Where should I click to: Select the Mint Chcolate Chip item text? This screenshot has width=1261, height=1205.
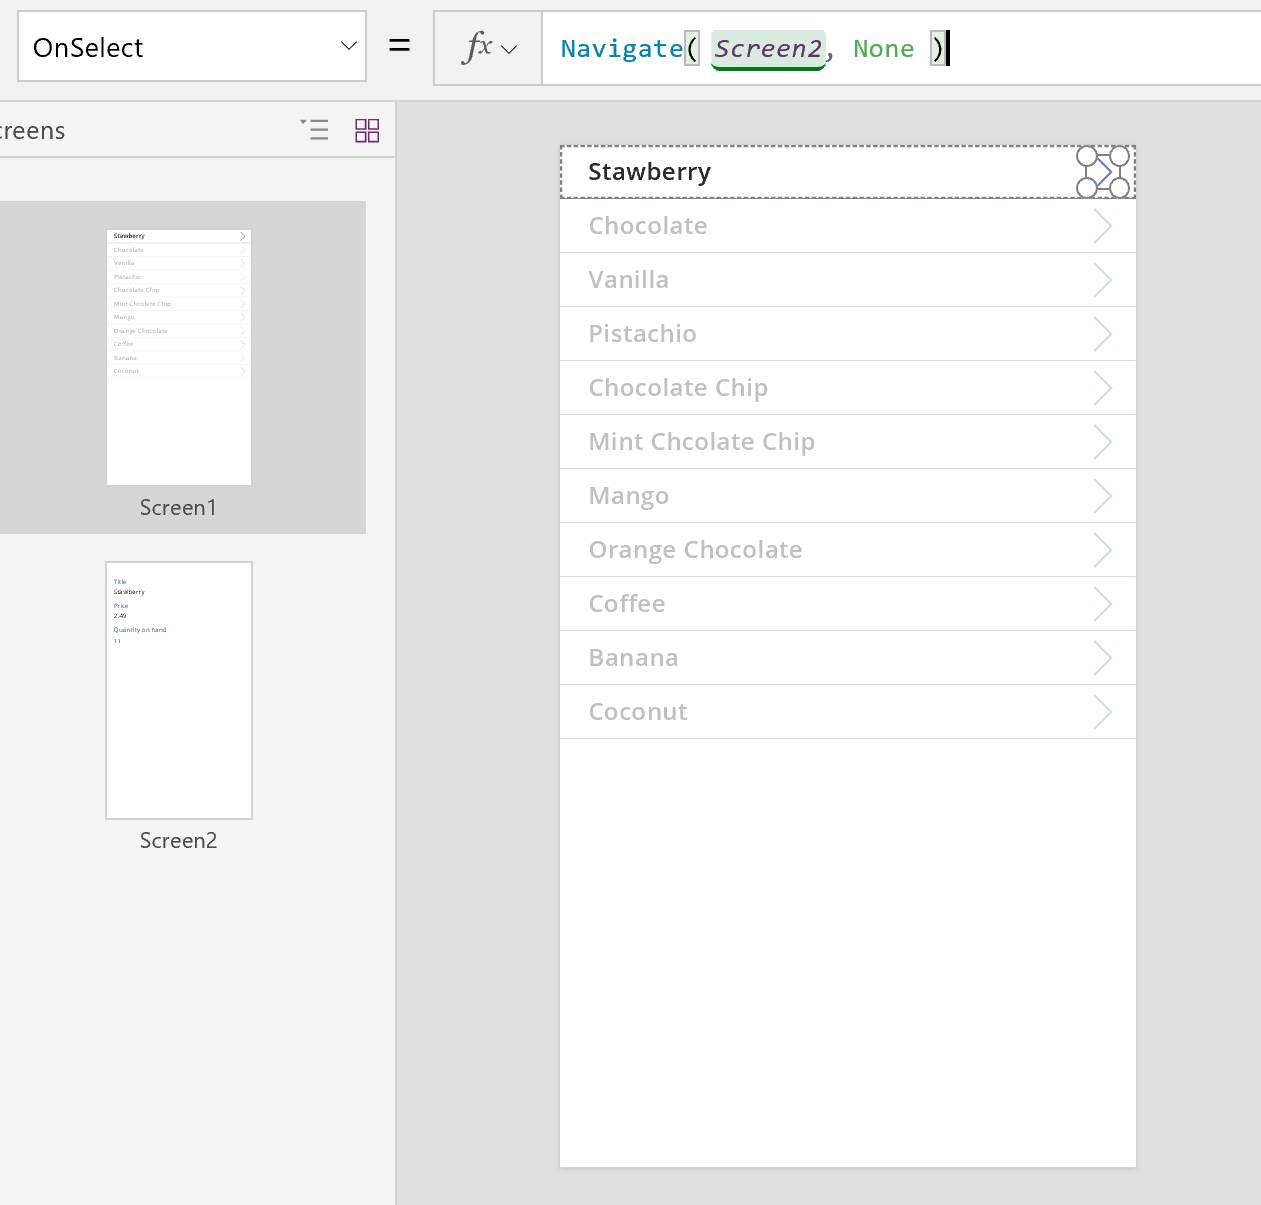[x=702, y=442]
